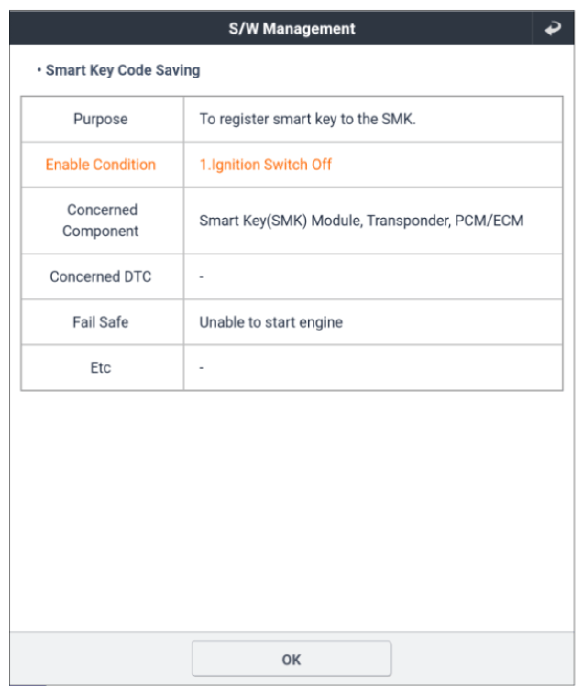
Task: Click the empty area below the table
Action: tap(292, 510)
